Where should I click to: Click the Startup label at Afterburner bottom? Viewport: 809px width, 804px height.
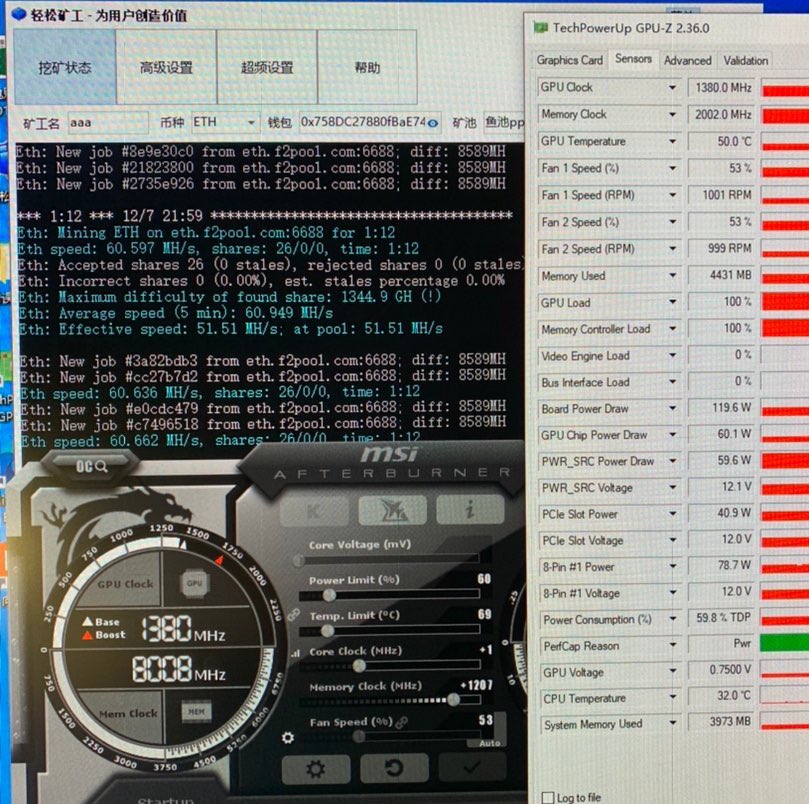click(x=166, y=800)
